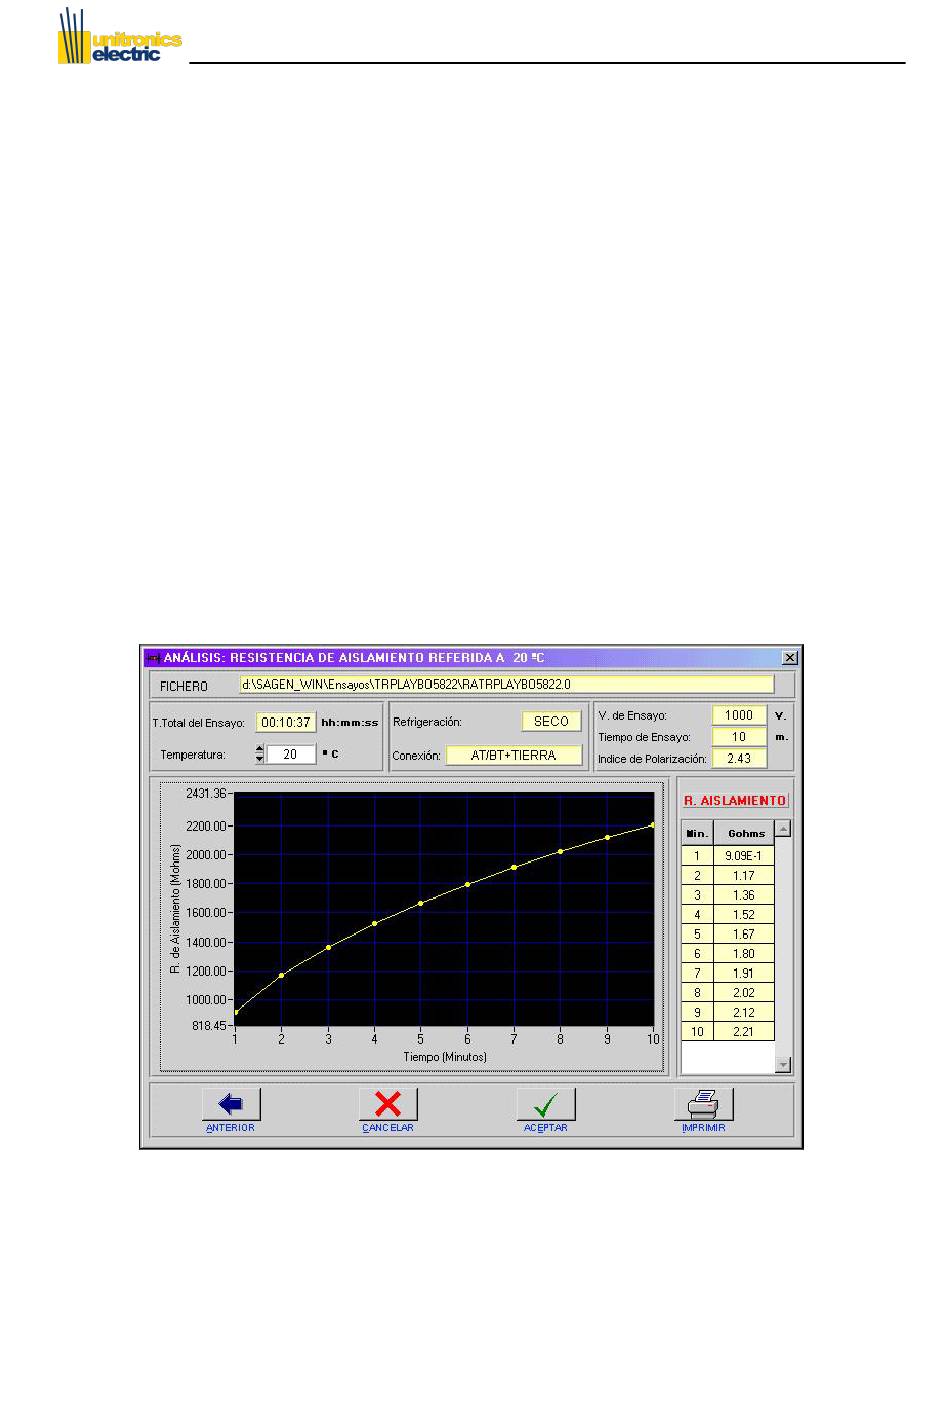This screenshot has height=1419, width=950.
Task: Click the chart data point at minute 5
Action: (x=421, y=903)
